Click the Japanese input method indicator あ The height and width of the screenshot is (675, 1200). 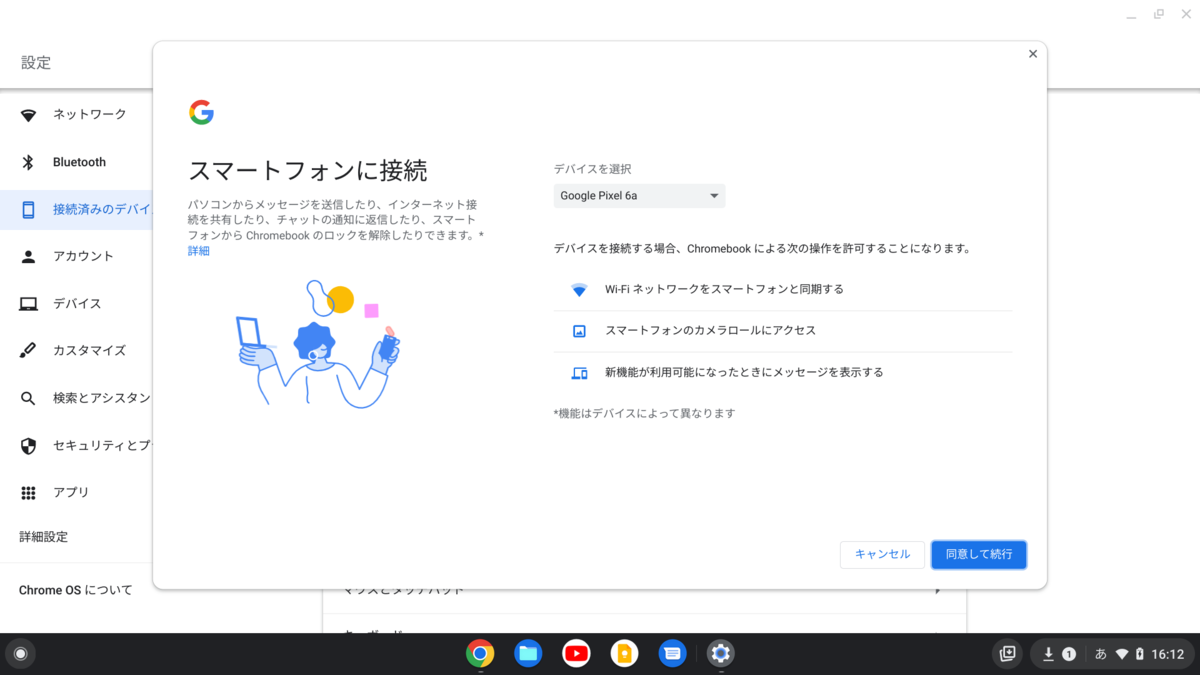(1101, 654)
